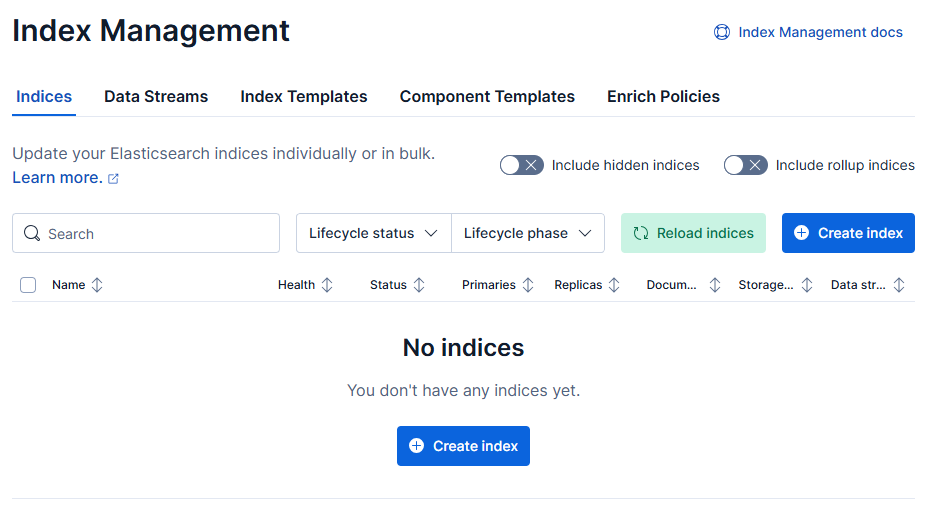This screenshot has width=929, height=522.
Task: Turn on Include rollup indices toggle
Action: [x=745, y=165]
